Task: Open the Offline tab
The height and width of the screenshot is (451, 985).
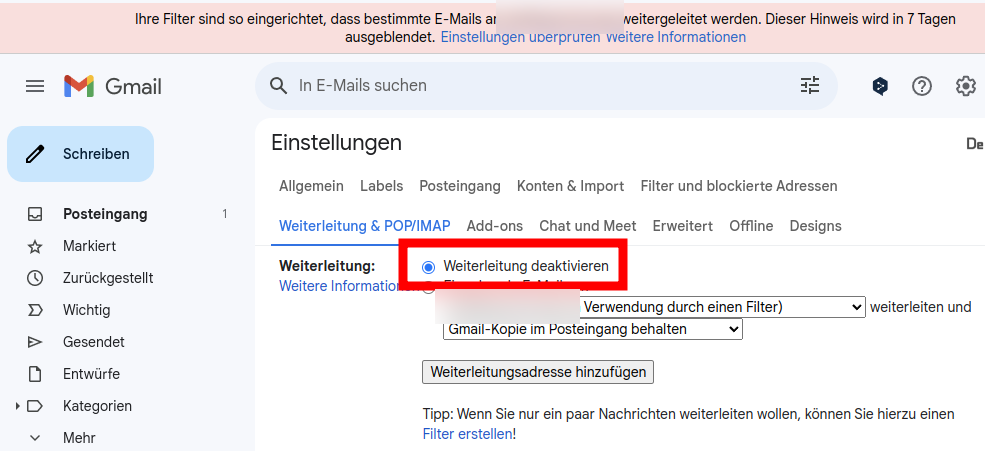Action: (x=751, y=226)
